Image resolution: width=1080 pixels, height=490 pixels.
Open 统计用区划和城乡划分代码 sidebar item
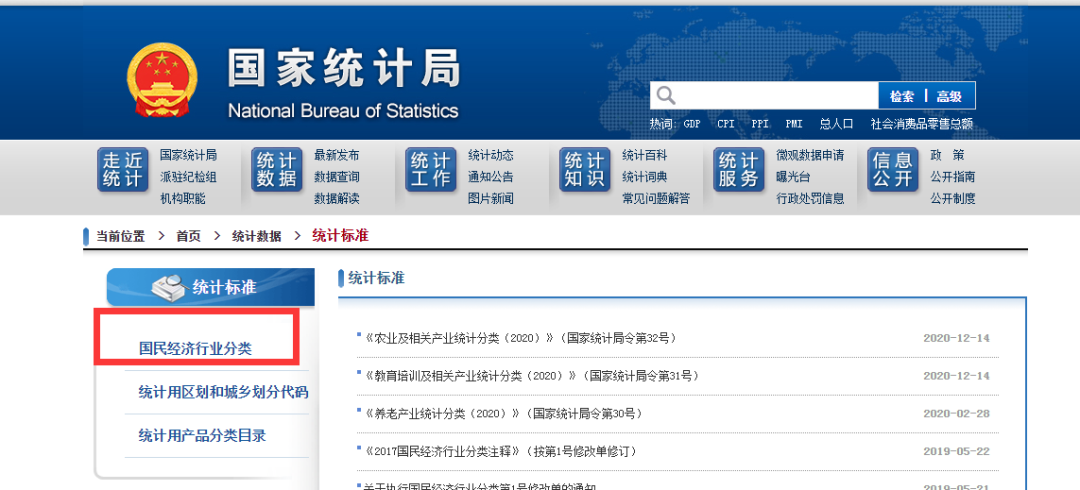coord(223,393)
